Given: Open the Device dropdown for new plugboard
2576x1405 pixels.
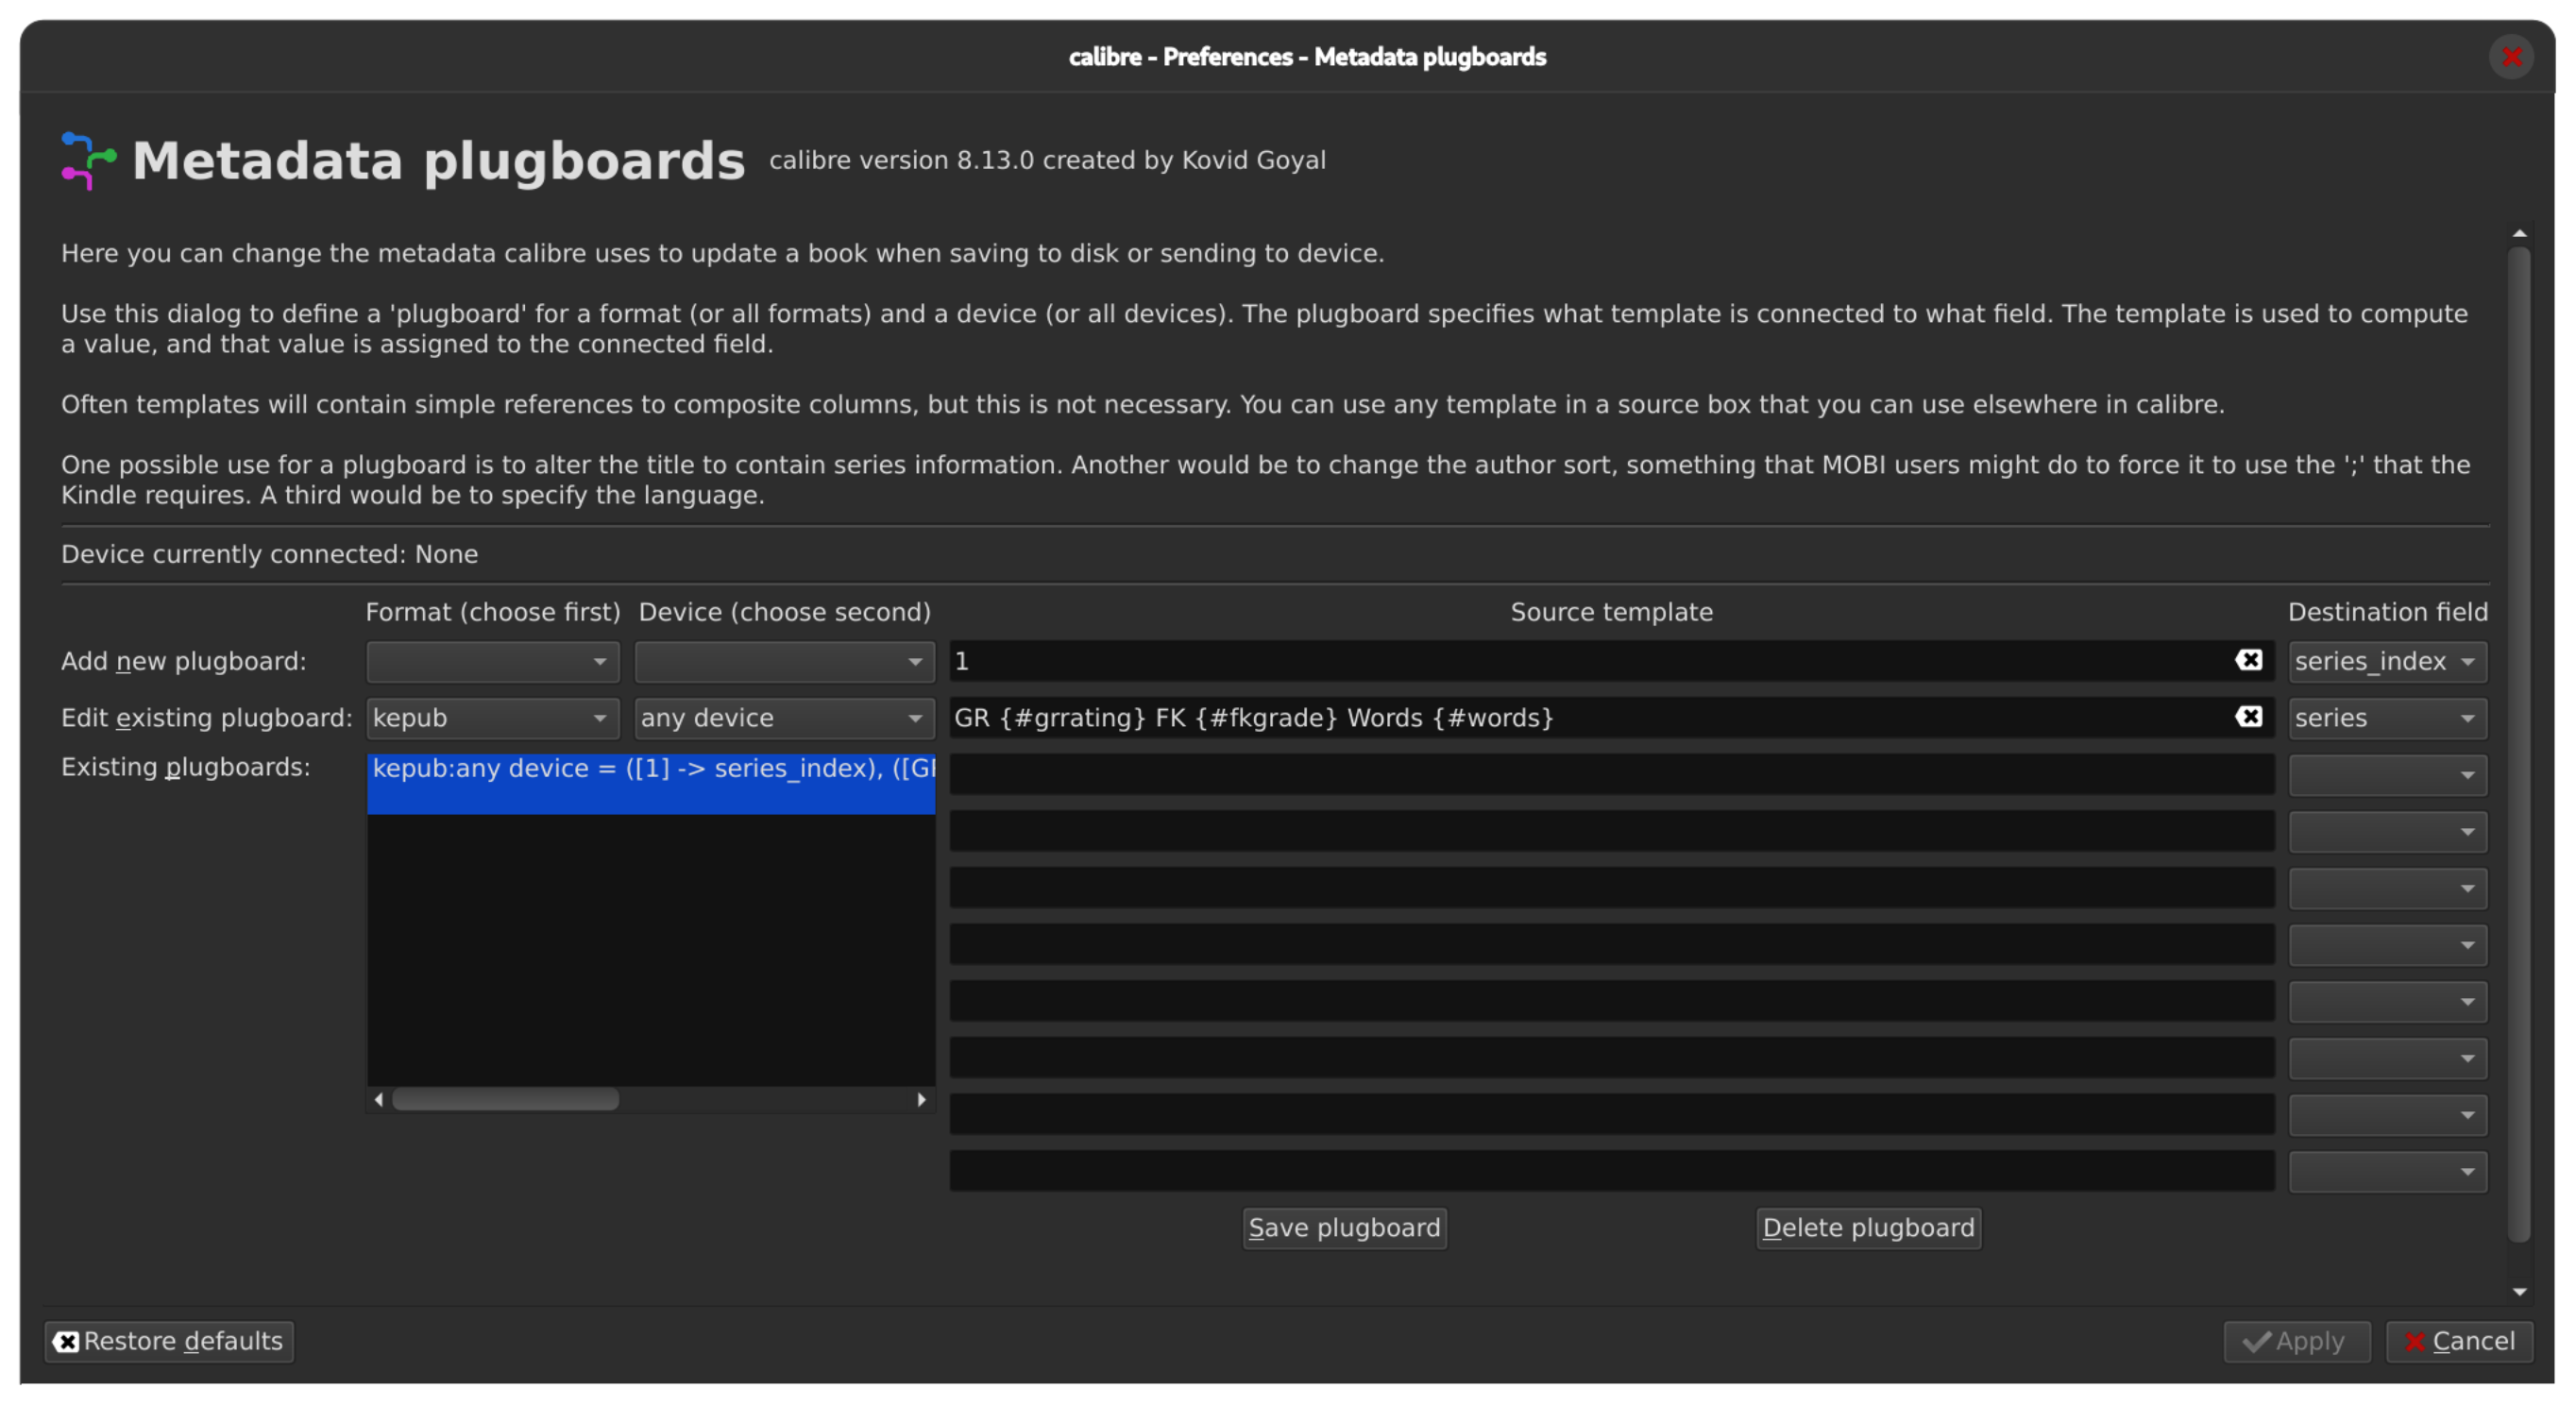Looking at the screenshot, I should click(x=784, y=661).
